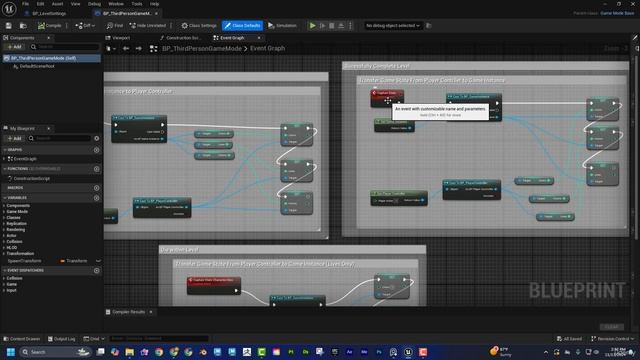Viewport: 640px width, 360px height.
Task: Select the red Custom Event node
Action: point(387,98)
